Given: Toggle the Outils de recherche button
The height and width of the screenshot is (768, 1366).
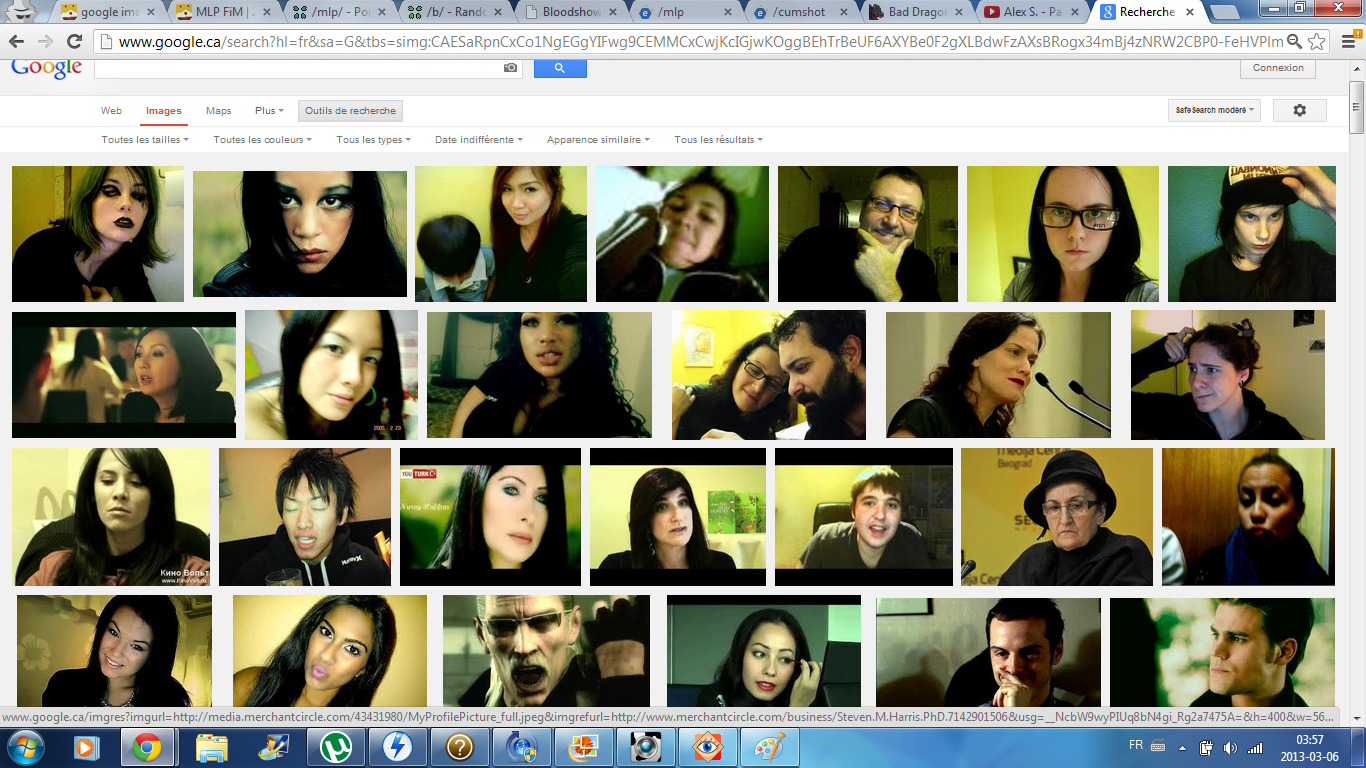Looking at the screenshot, I should (350, 111).
